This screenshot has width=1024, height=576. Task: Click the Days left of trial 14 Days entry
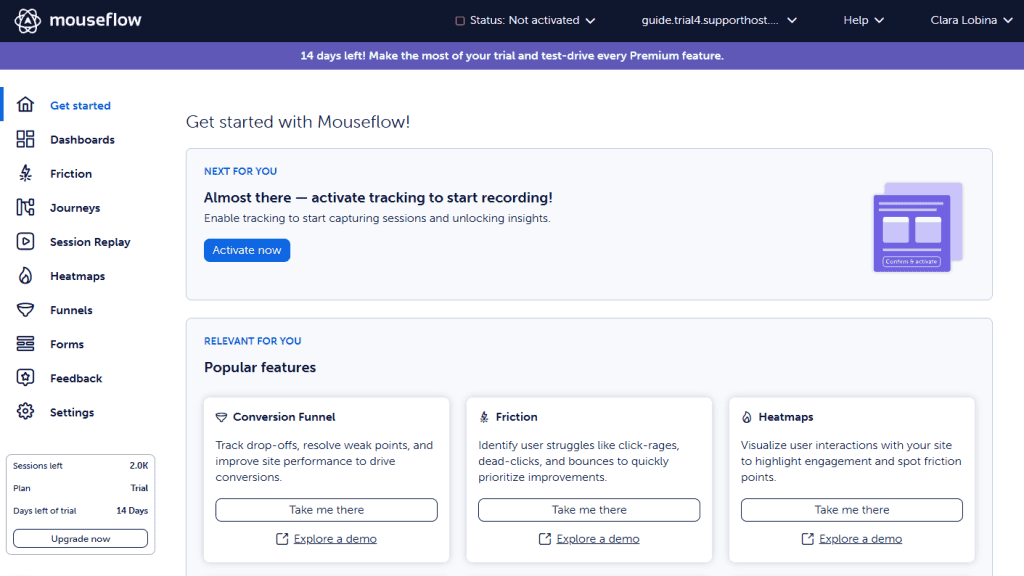[80, 511]
